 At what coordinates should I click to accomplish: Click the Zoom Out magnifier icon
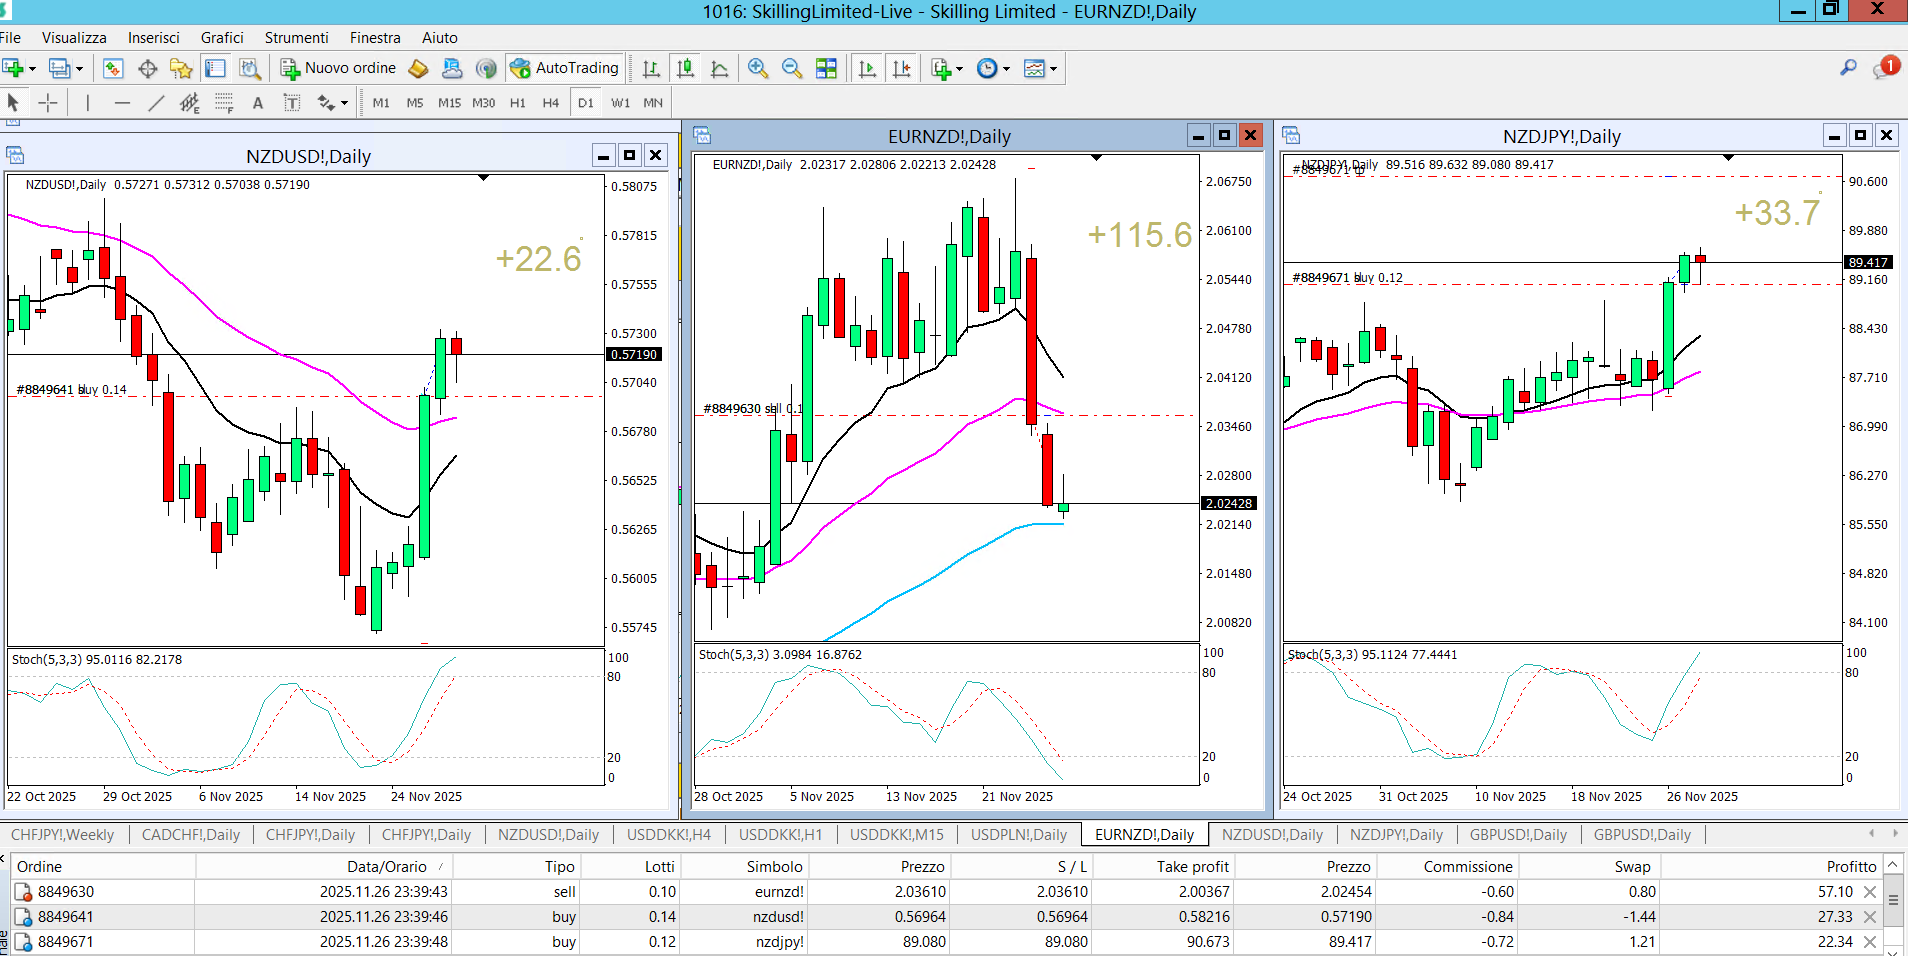(791, 68)
